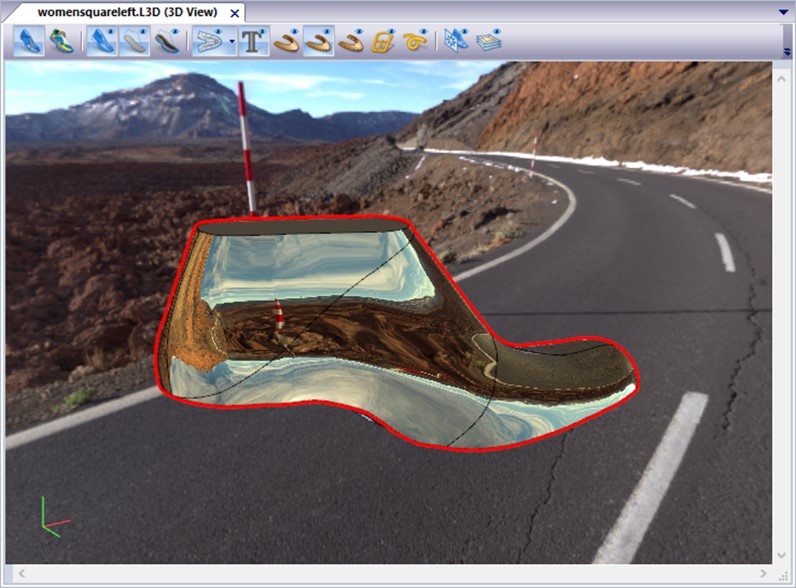The width and height of the screenshot is (796, 588).
Task: Toggle visibility of the black sole unit
Action: click(168, 41)
